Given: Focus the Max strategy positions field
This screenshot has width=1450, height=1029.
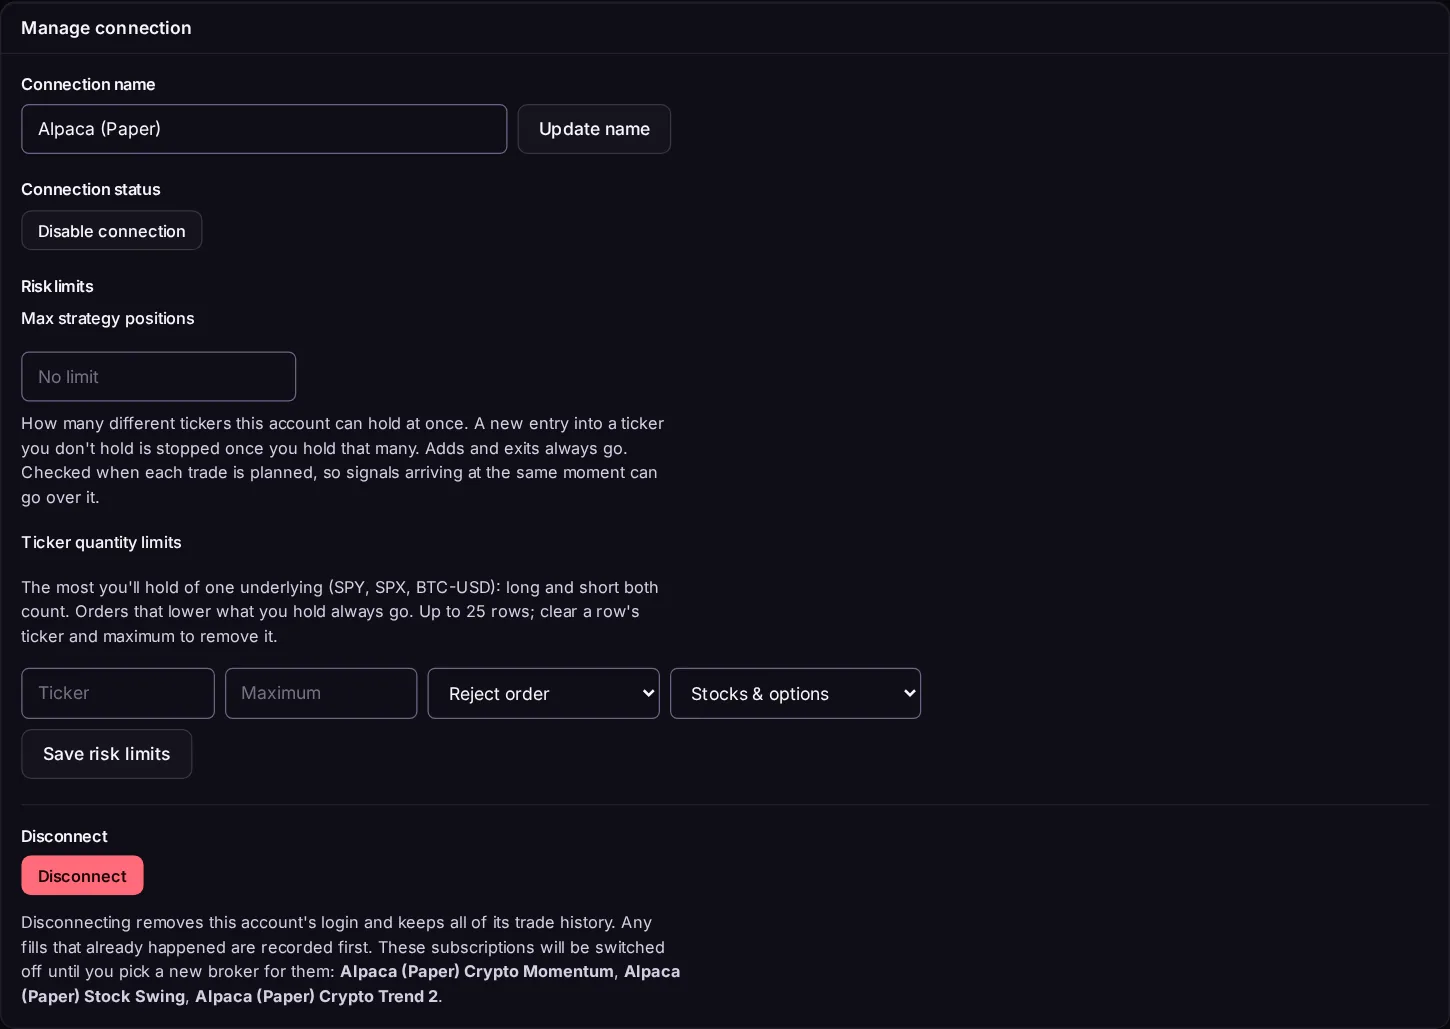Looking at the screenshot, I should point(158,377).
